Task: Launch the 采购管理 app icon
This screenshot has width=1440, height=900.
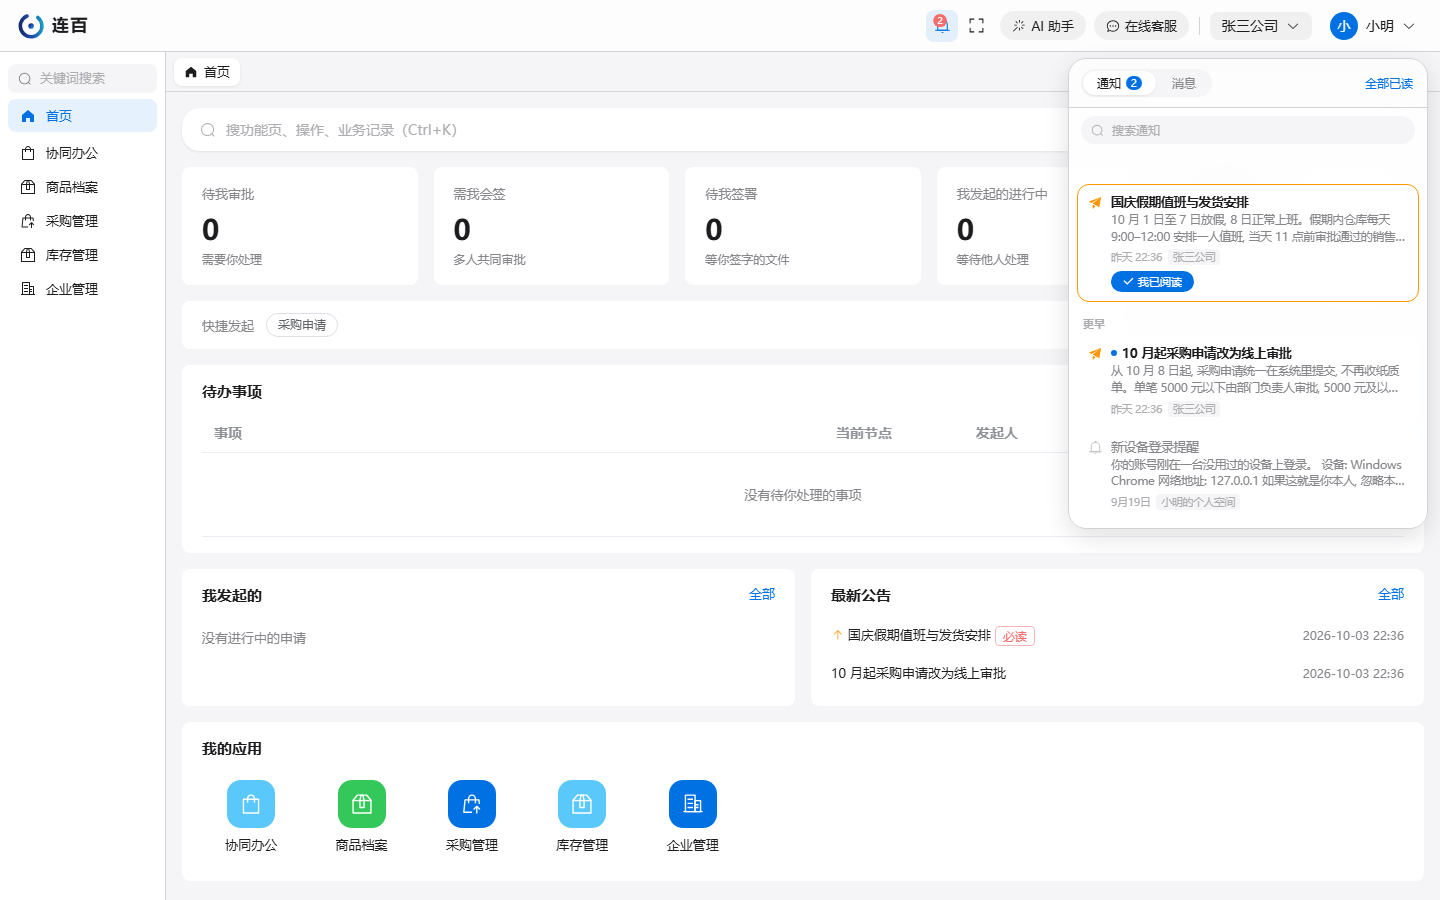Action: point(472,804)
